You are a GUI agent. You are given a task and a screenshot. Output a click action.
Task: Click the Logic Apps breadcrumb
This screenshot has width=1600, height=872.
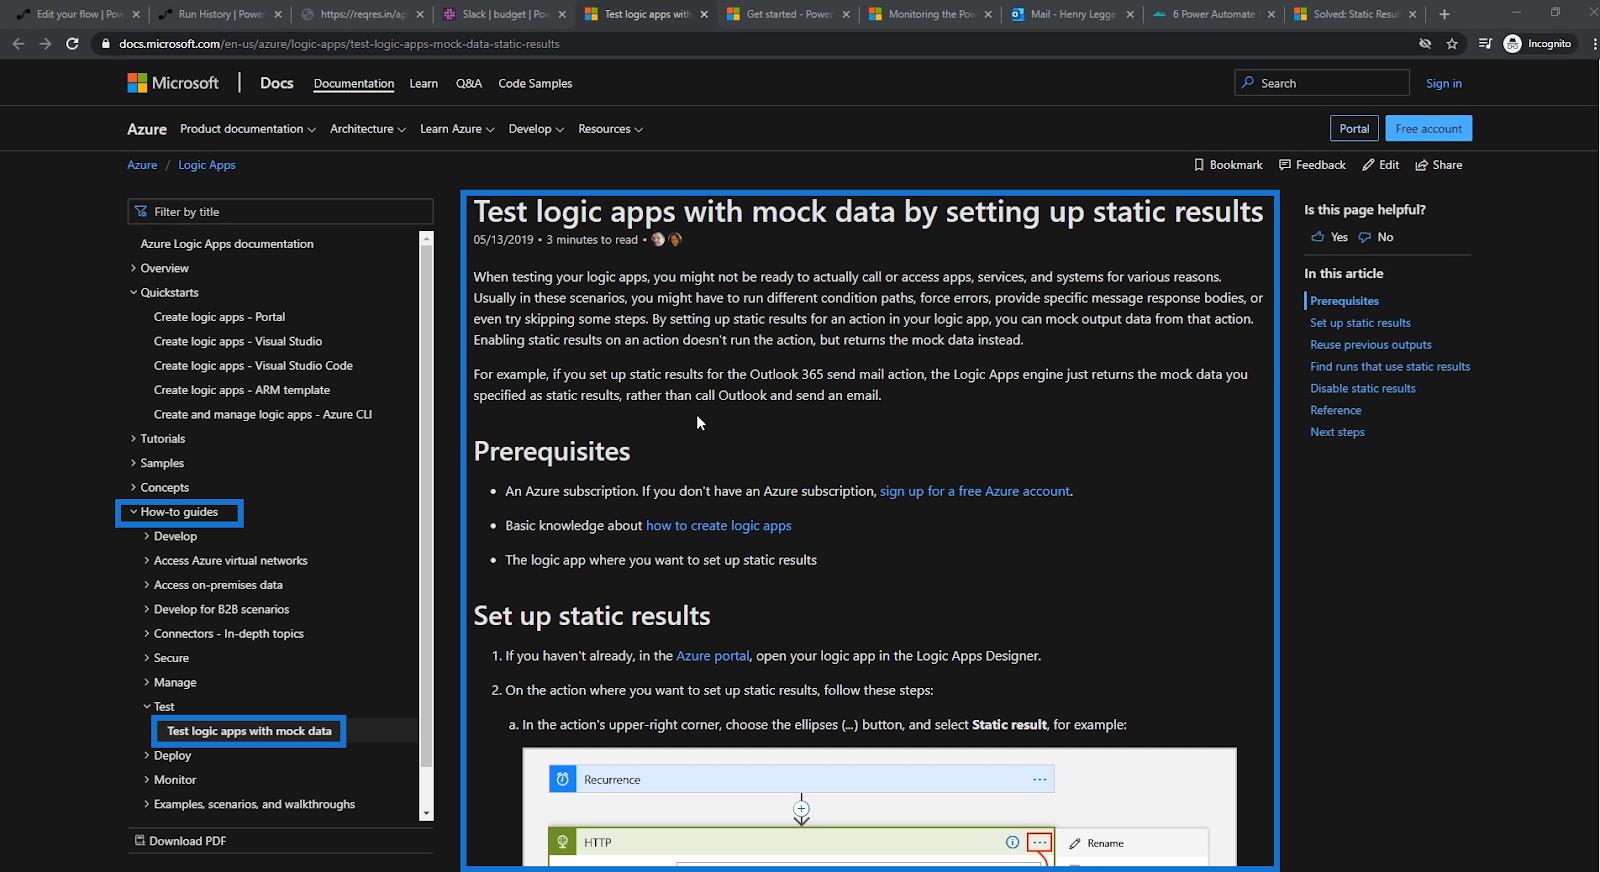207,165
